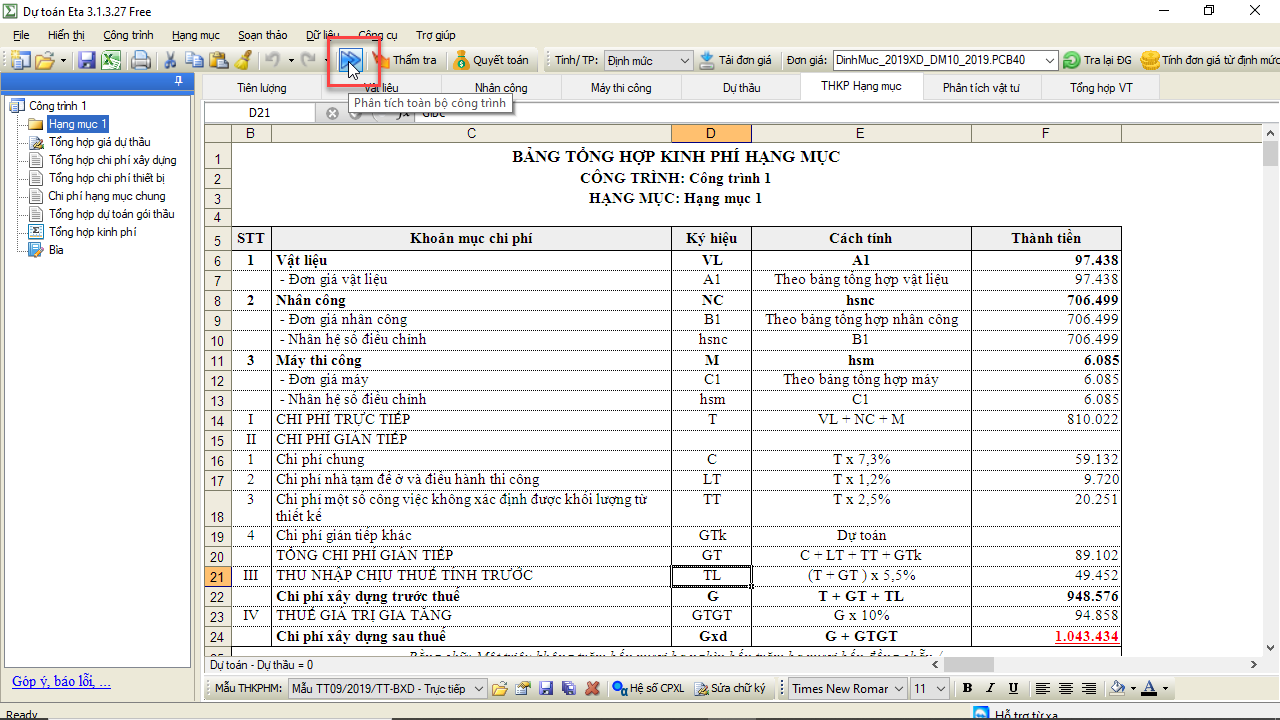Open the dropdown arrow beside open folder icon

(63, 60)
